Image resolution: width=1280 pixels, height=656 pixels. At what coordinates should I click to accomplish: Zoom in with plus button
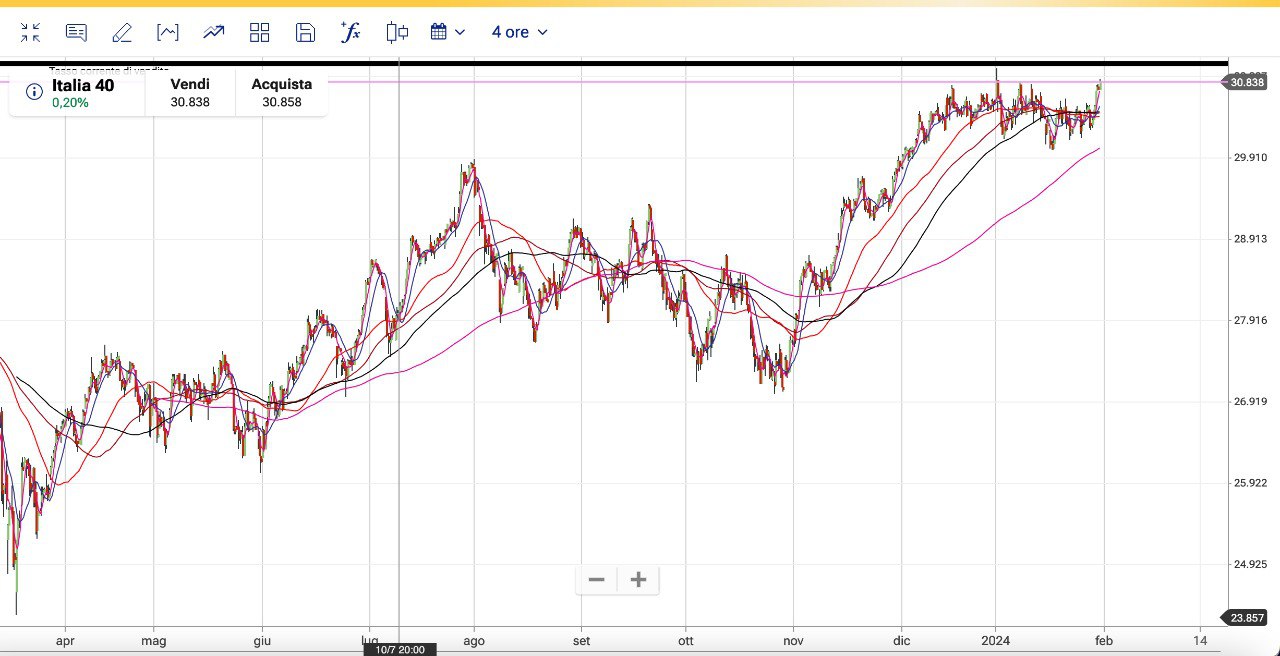coord(639,580)
